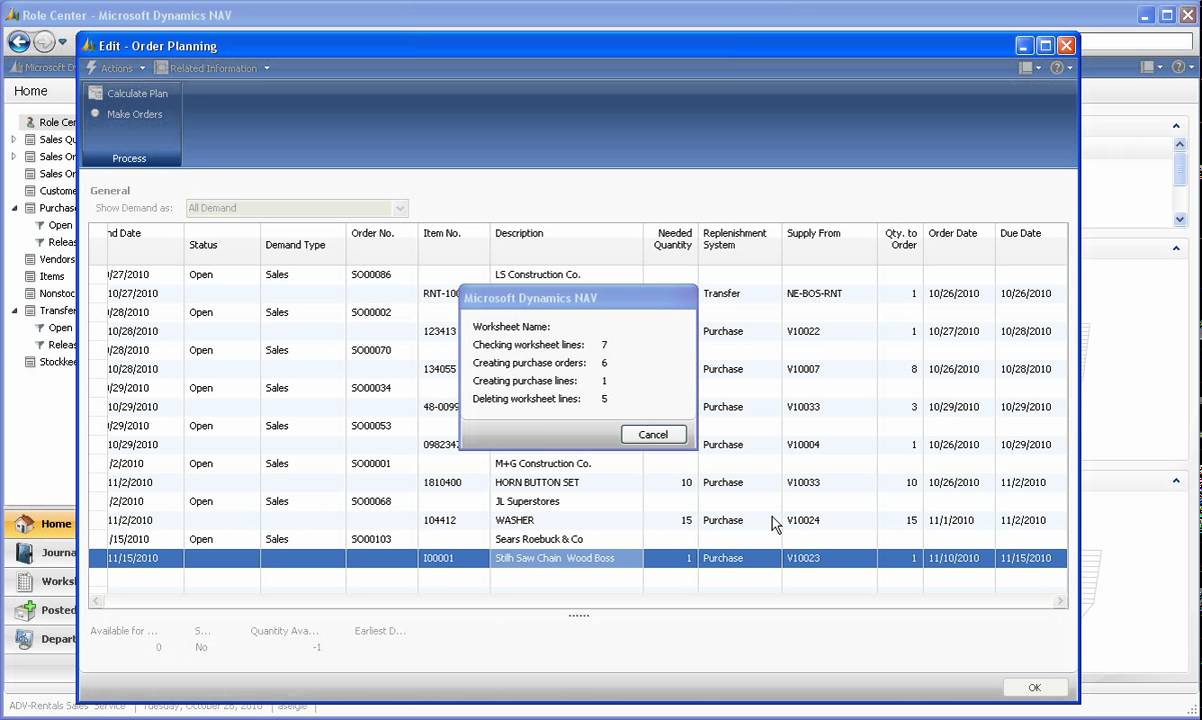This screenshot has width=1202, height=720.
Task: Open navigation history dropdown beside Forward arrow
Action: click(63, 42)
